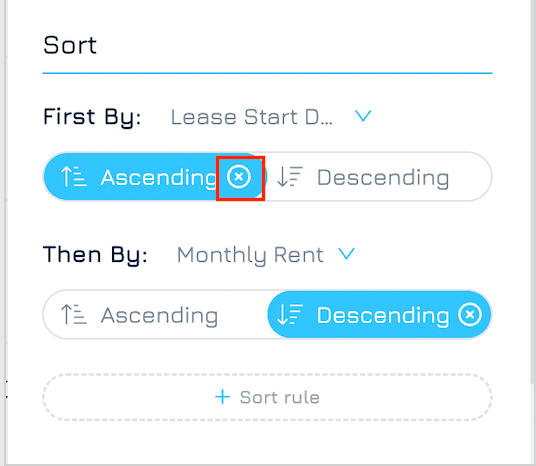Remove the Then By Descending selection
Viewport: 536px width, 466px height.
pyautogui.click(x=470, y=315)
